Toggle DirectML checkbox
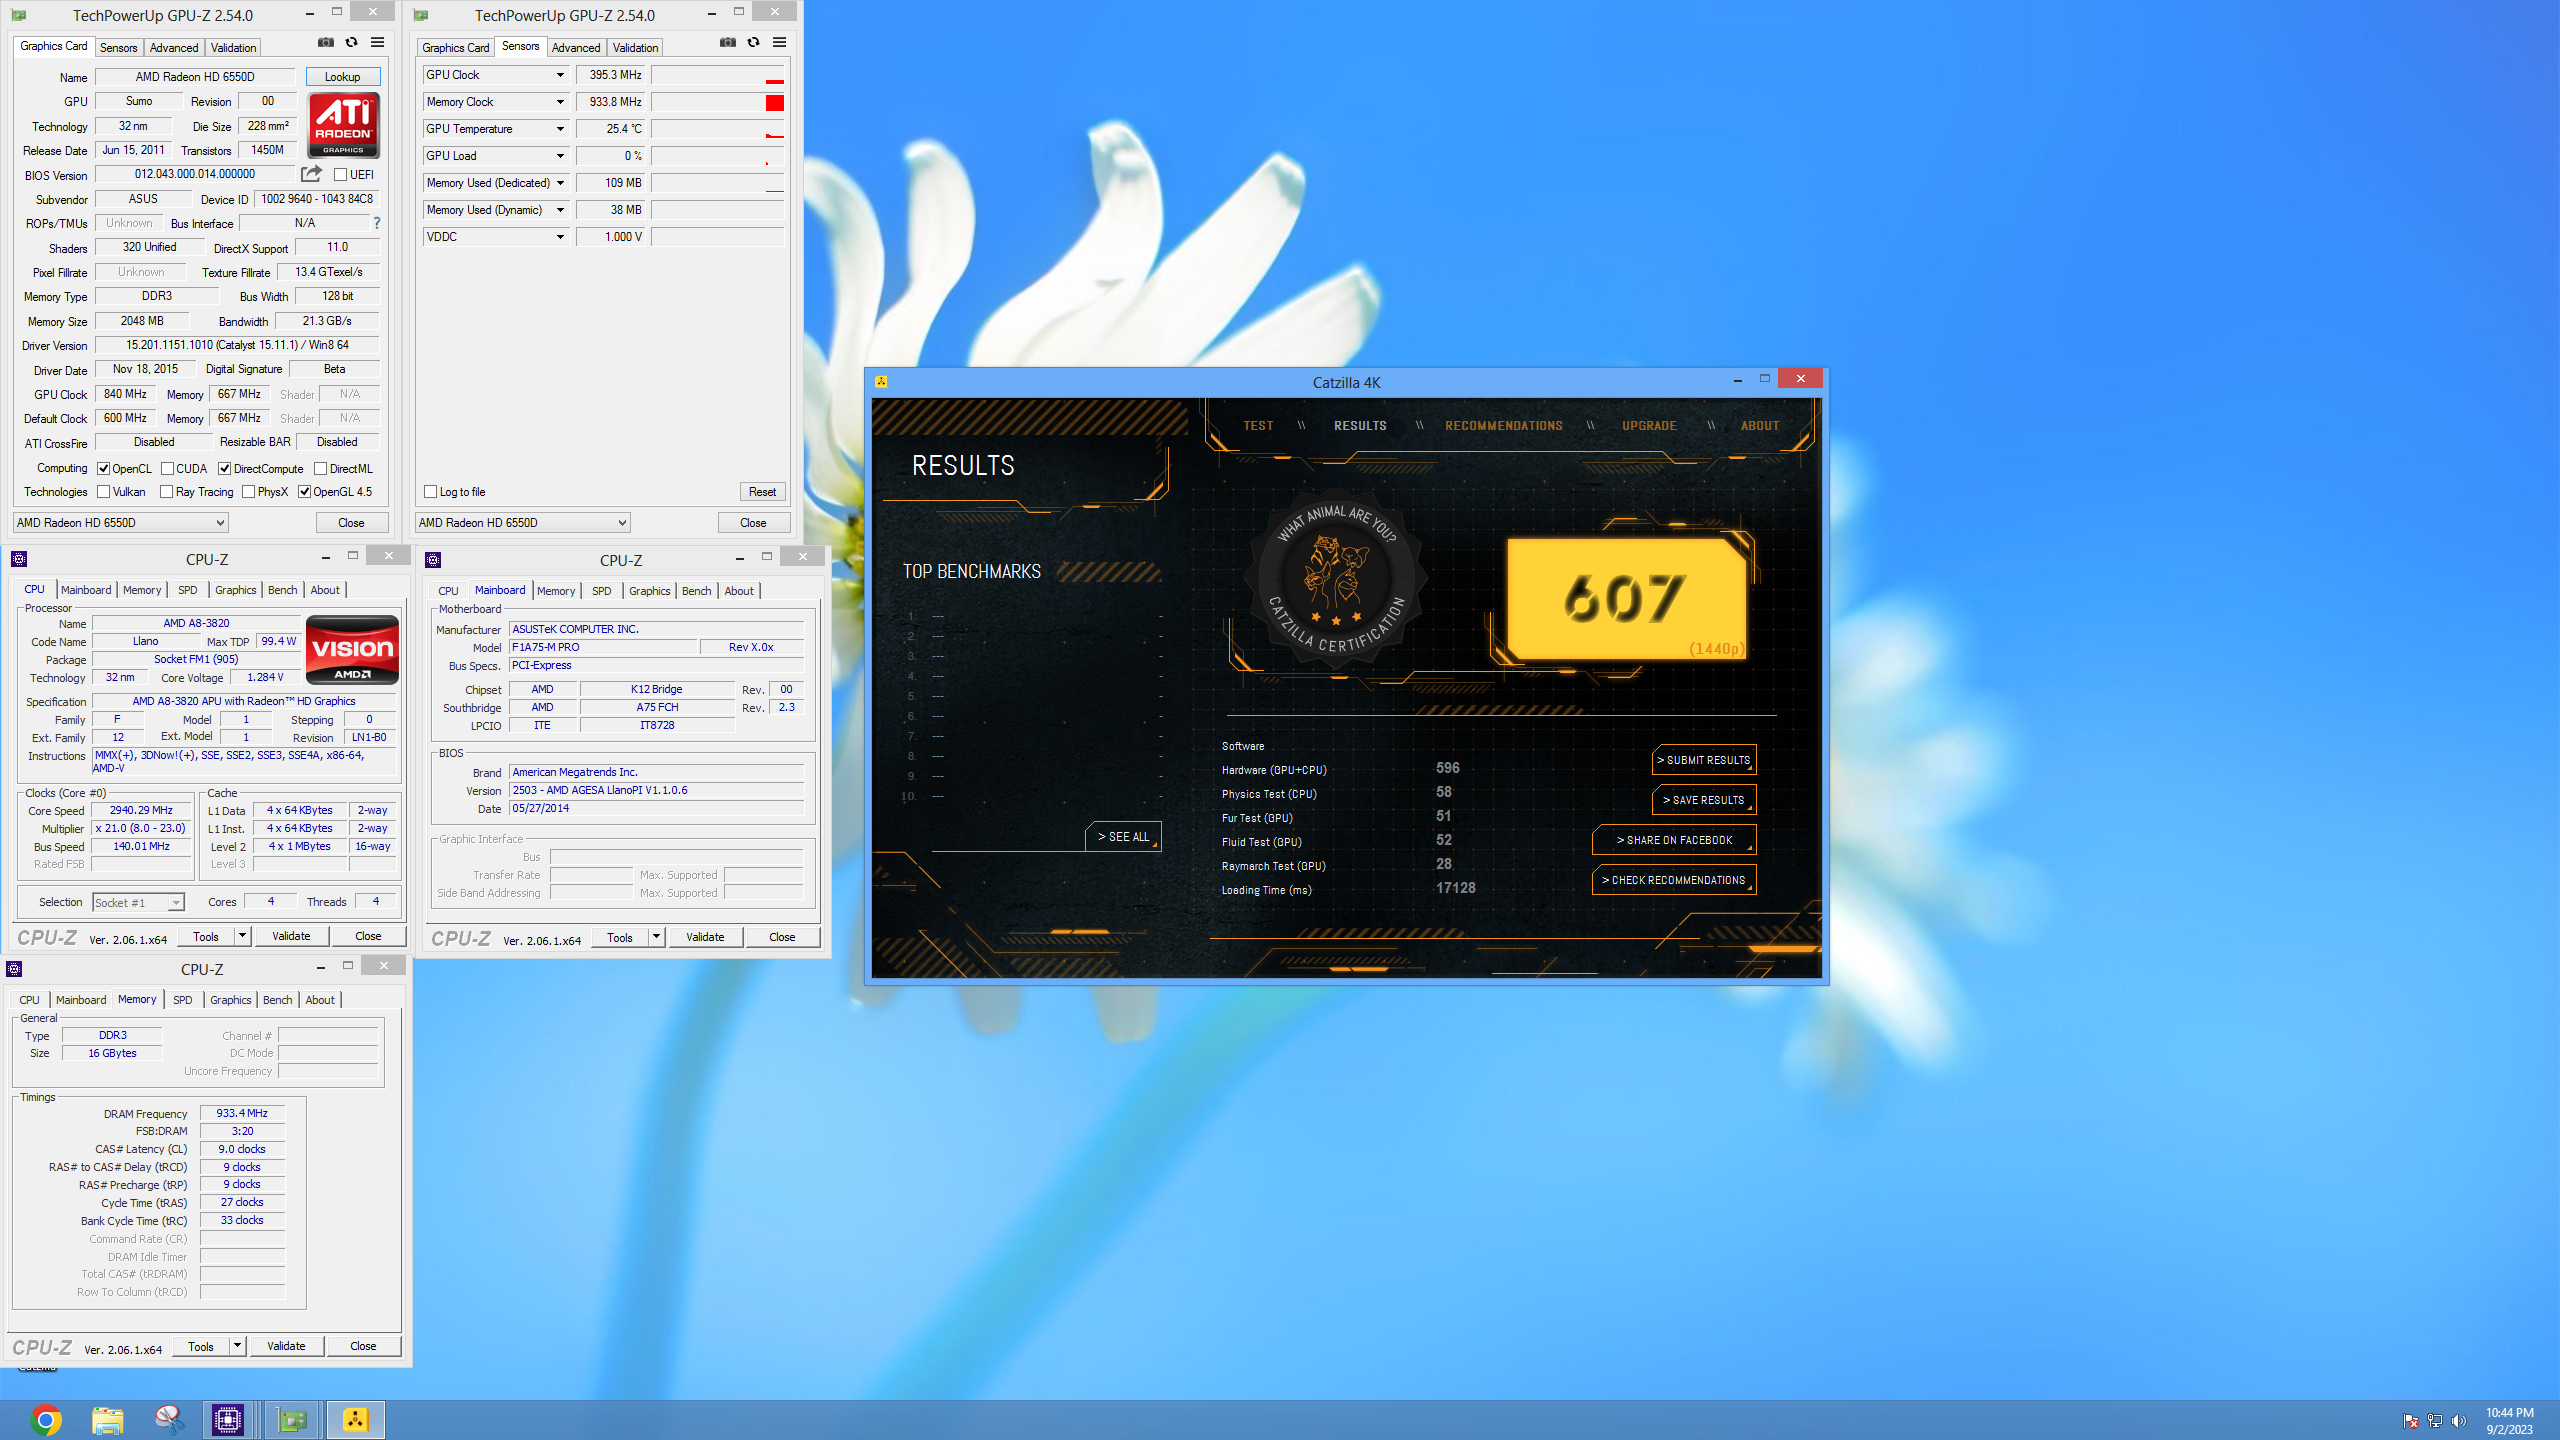The image size is (2560, 1440). (320, 469)
